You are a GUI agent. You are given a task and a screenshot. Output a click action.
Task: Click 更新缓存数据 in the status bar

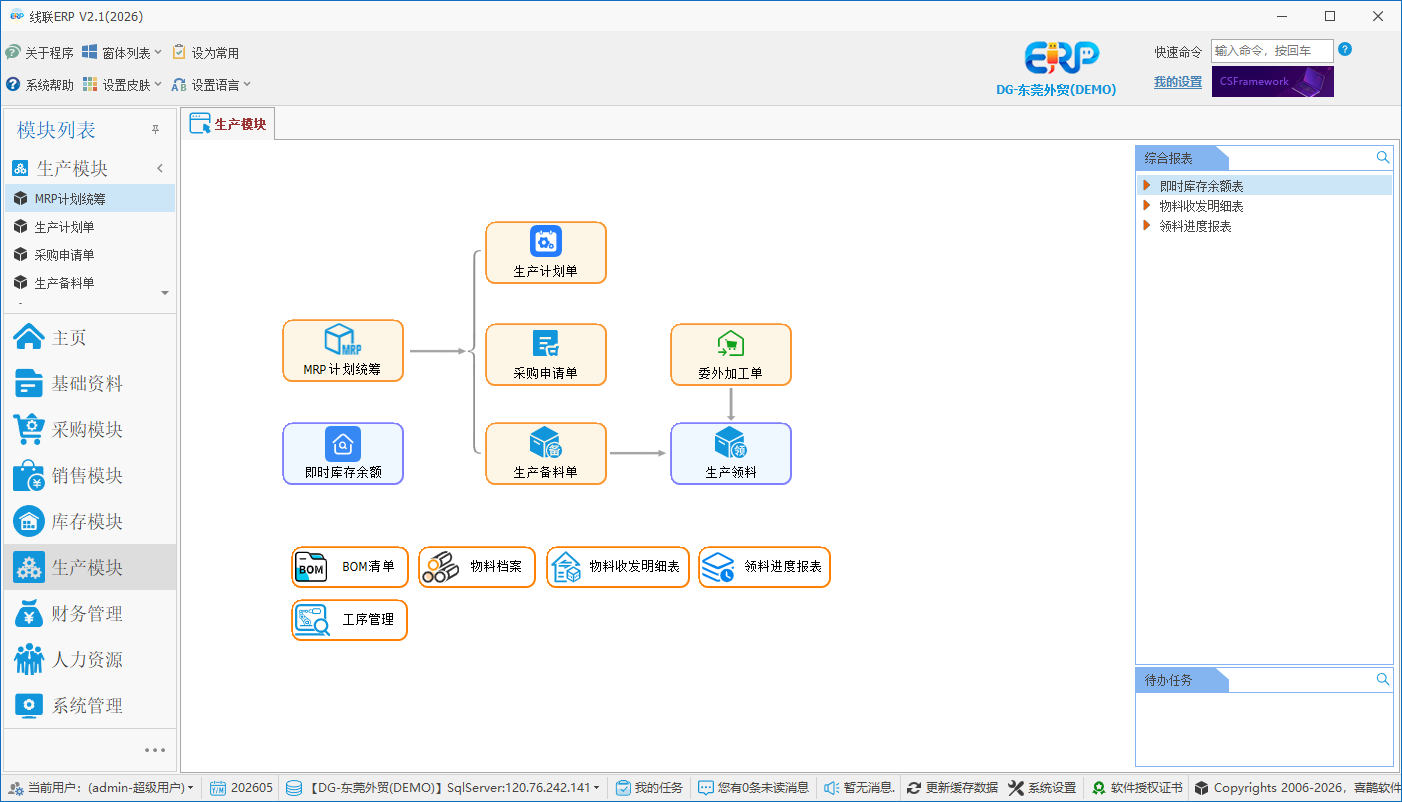[x=952, y=788]
